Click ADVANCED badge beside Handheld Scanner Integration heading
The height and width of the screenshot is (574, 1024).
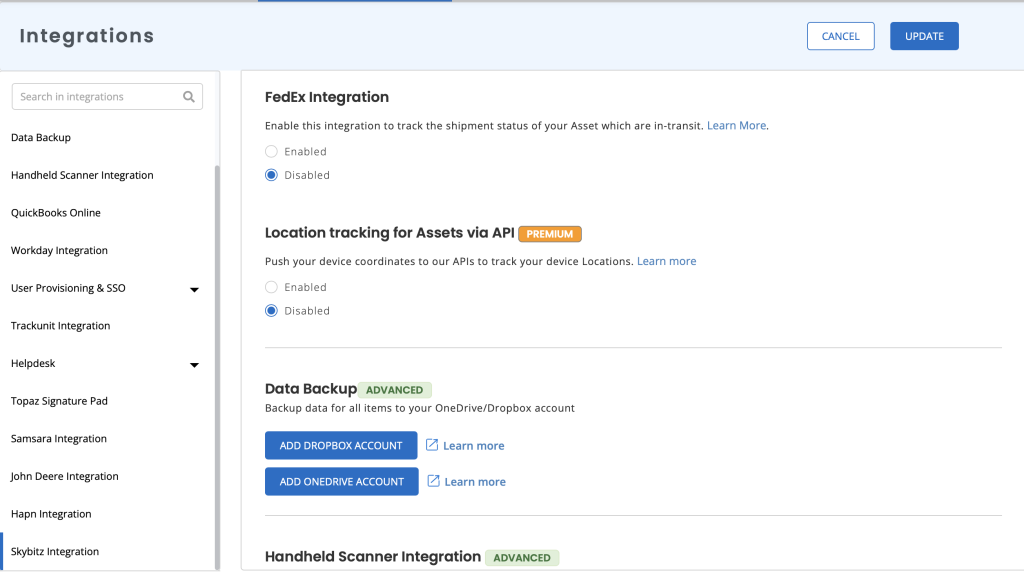522,558
